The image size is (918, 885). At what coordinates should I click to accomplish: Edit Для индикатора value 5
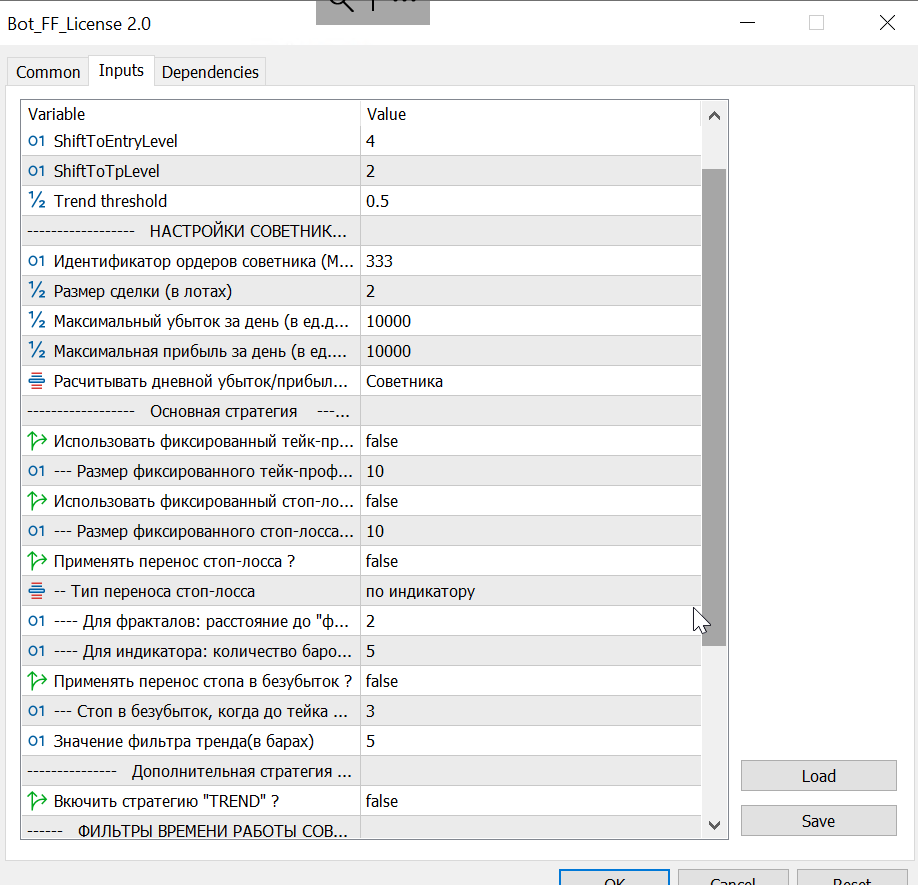point(530,651)
